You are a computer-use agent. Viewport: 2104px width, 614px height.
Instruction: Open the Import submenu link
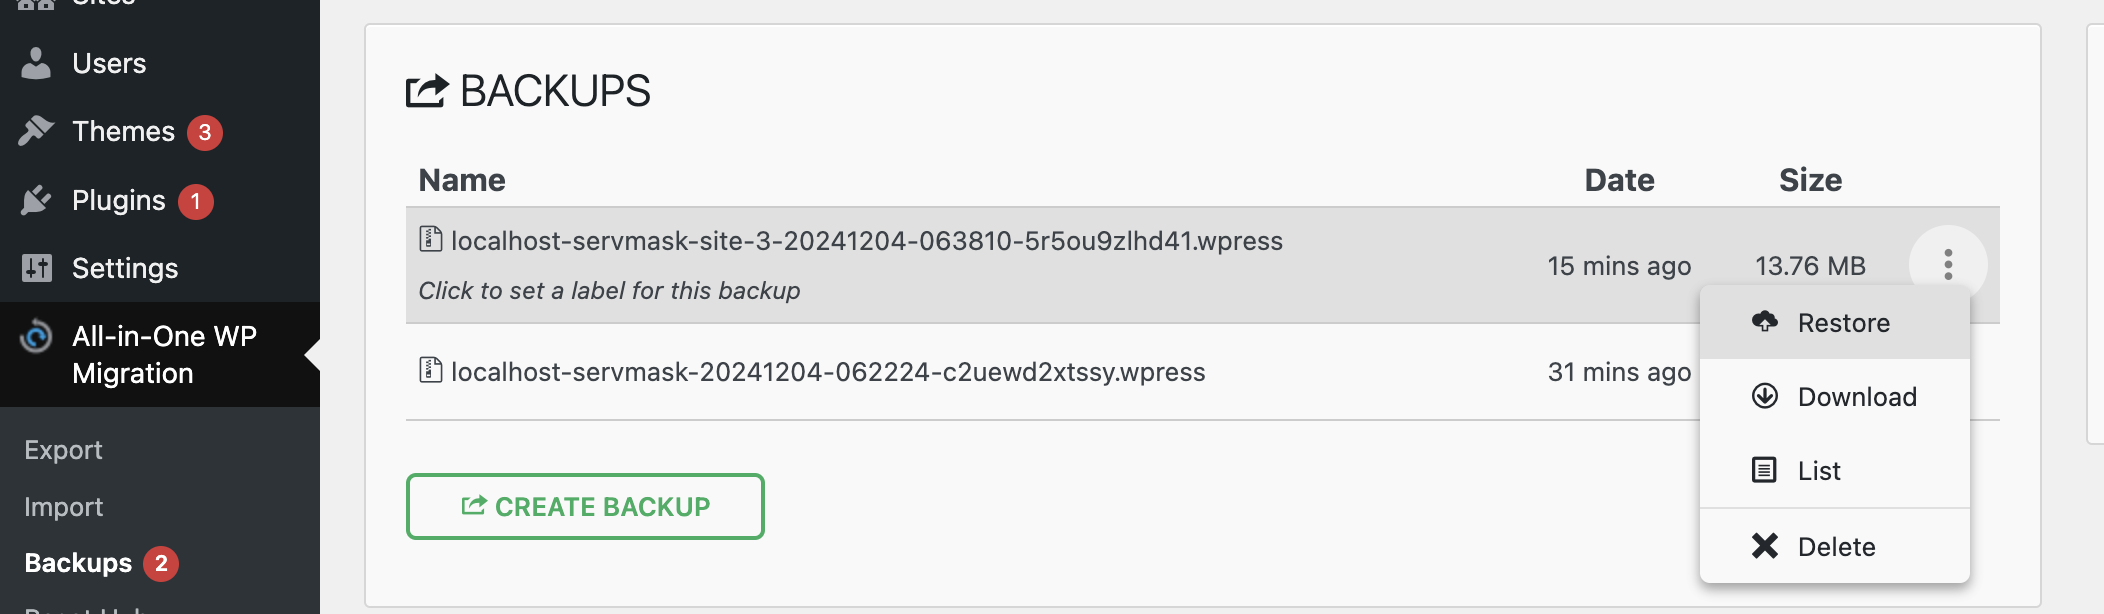pyautogui.click(x=63, y=507)
